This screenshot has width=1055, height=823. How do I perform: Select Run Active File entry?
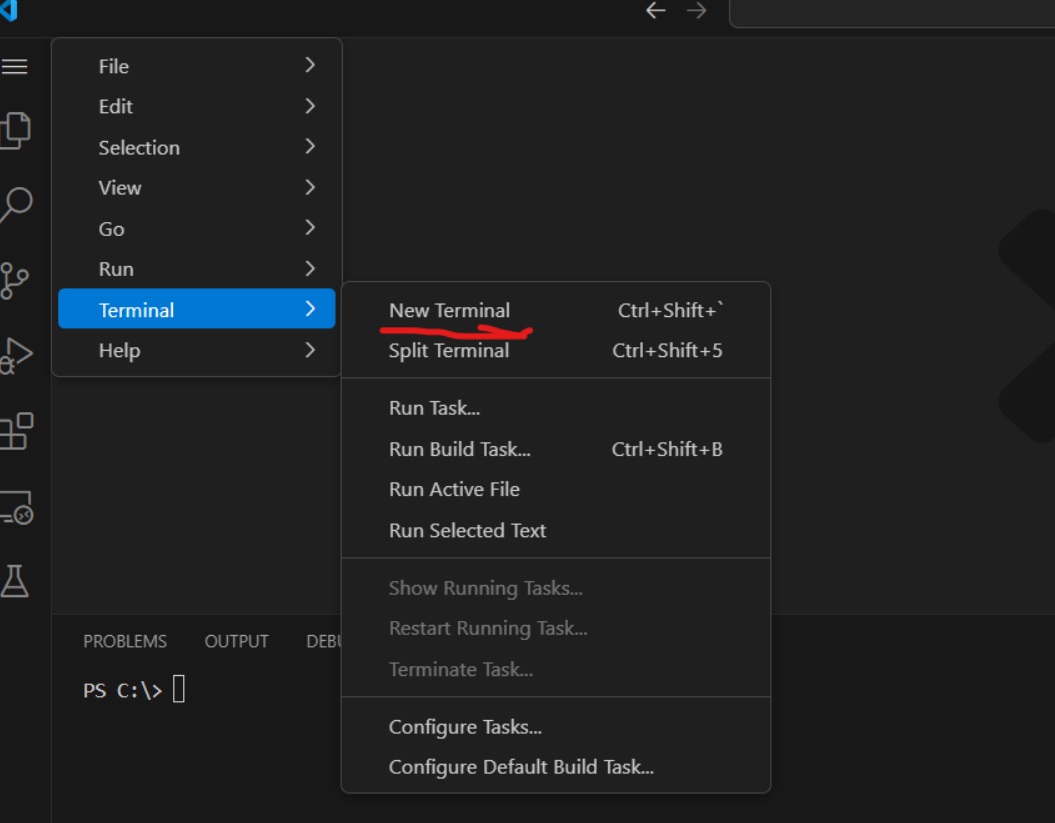pyautogui.click(x=556, y=489)
